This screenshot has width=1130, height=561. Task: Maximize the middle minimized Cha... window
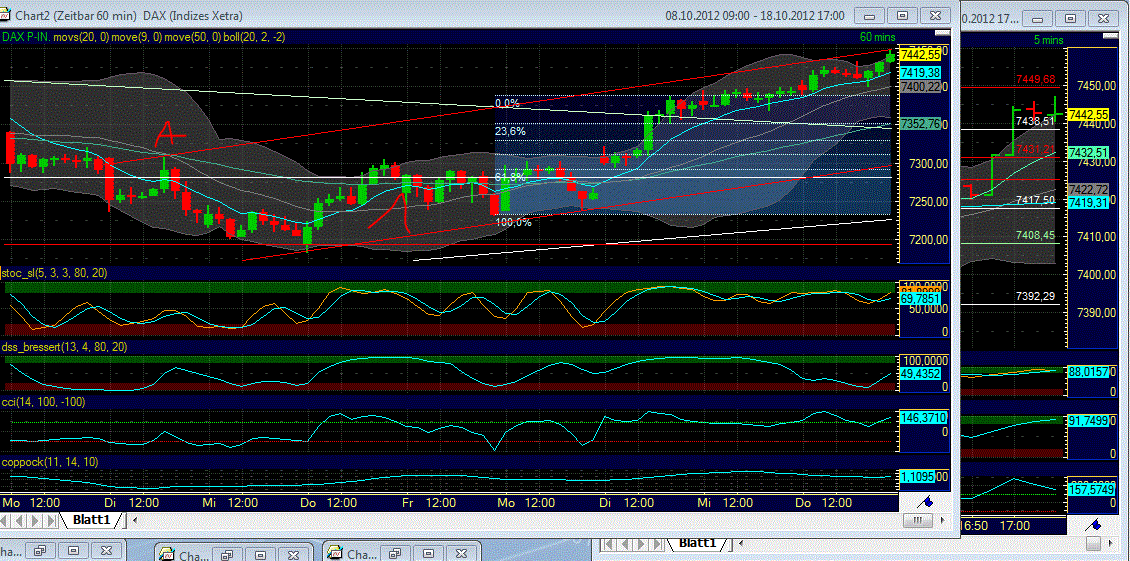260,555
